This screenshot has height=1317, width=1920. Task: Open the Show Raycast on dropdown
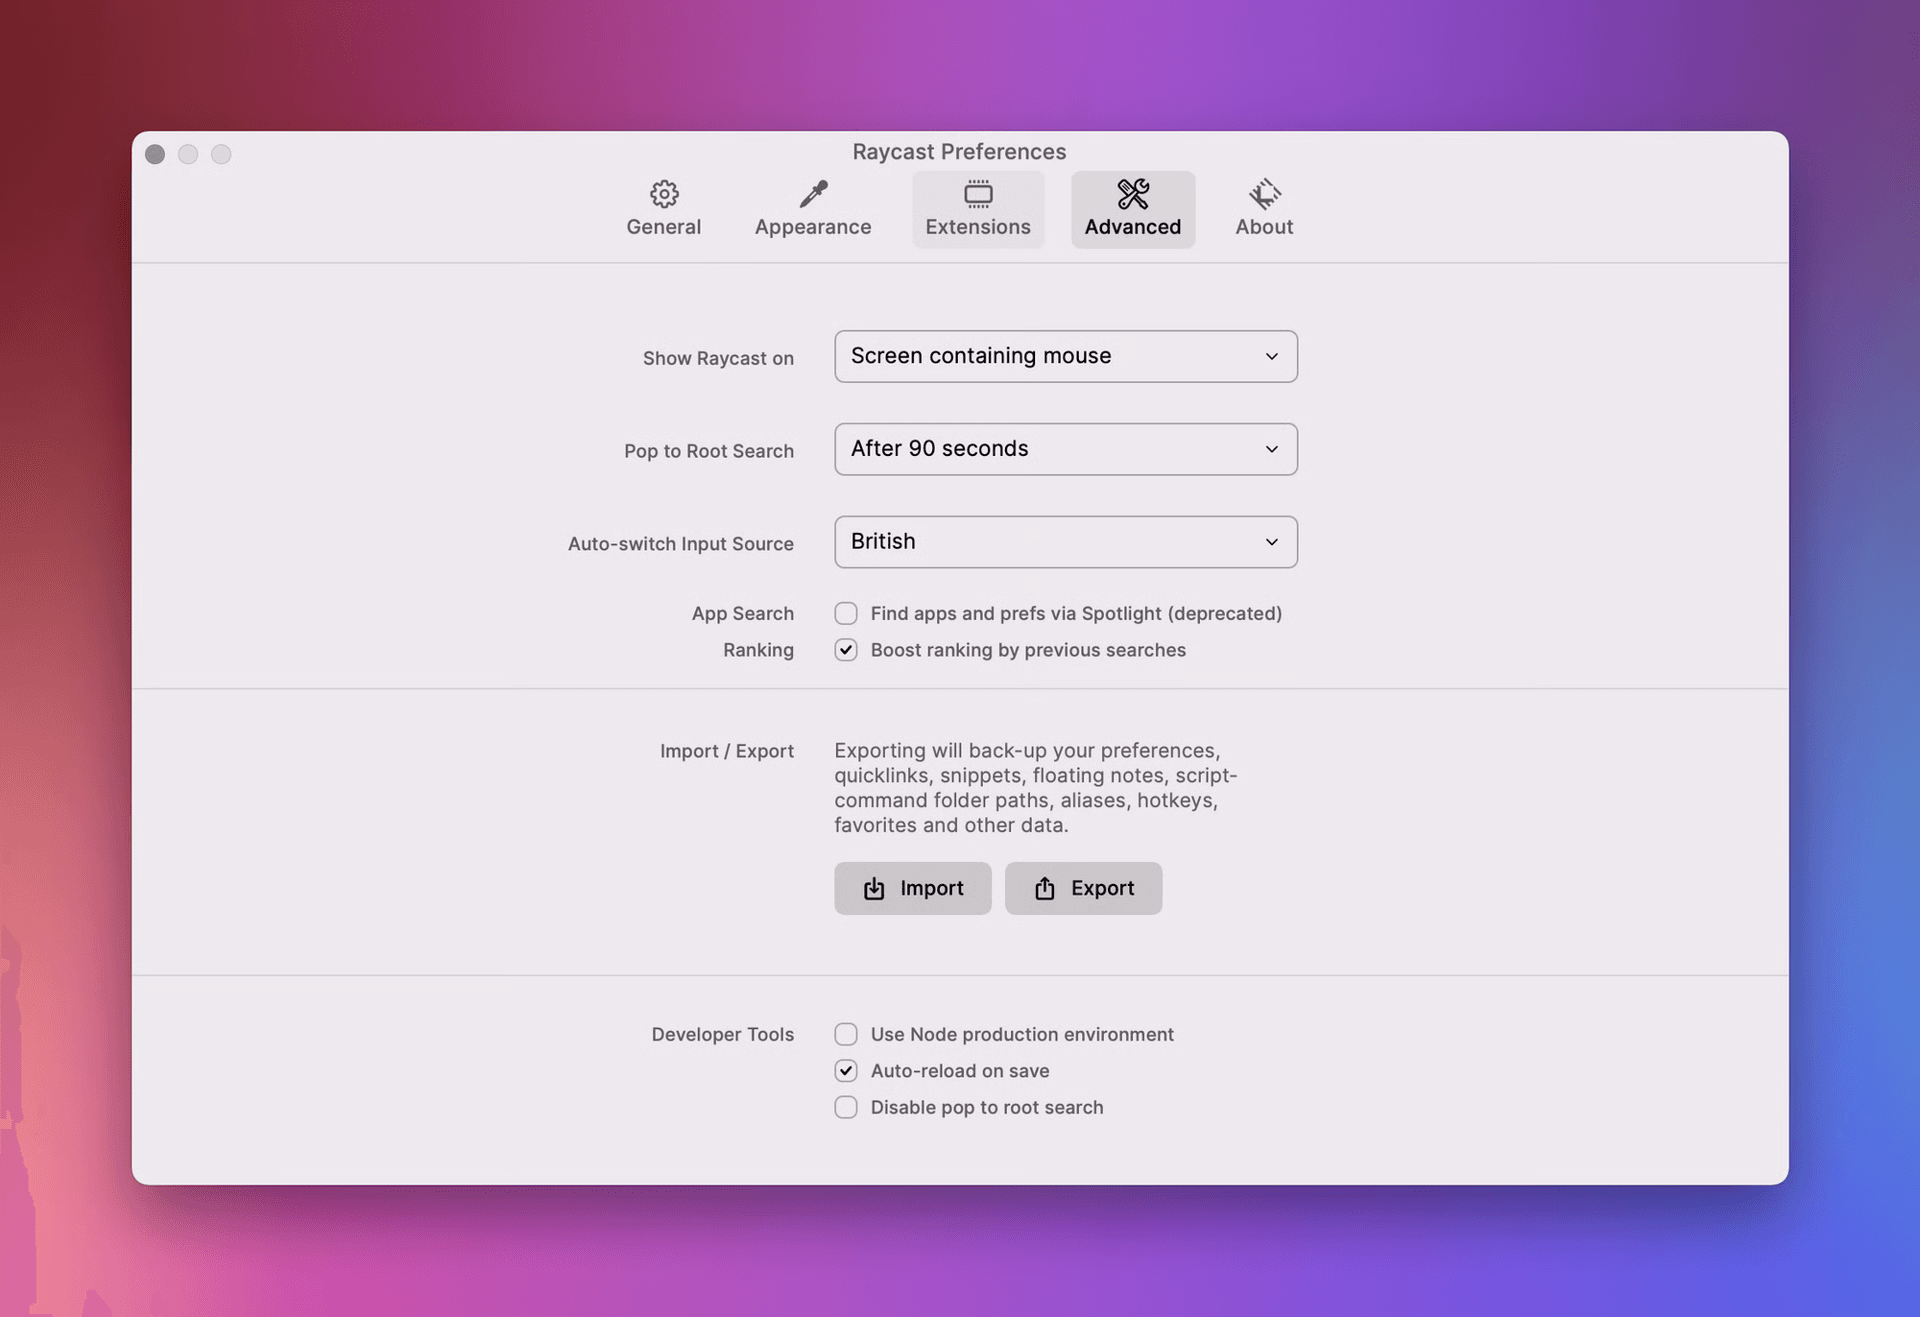coord(1065,356)
